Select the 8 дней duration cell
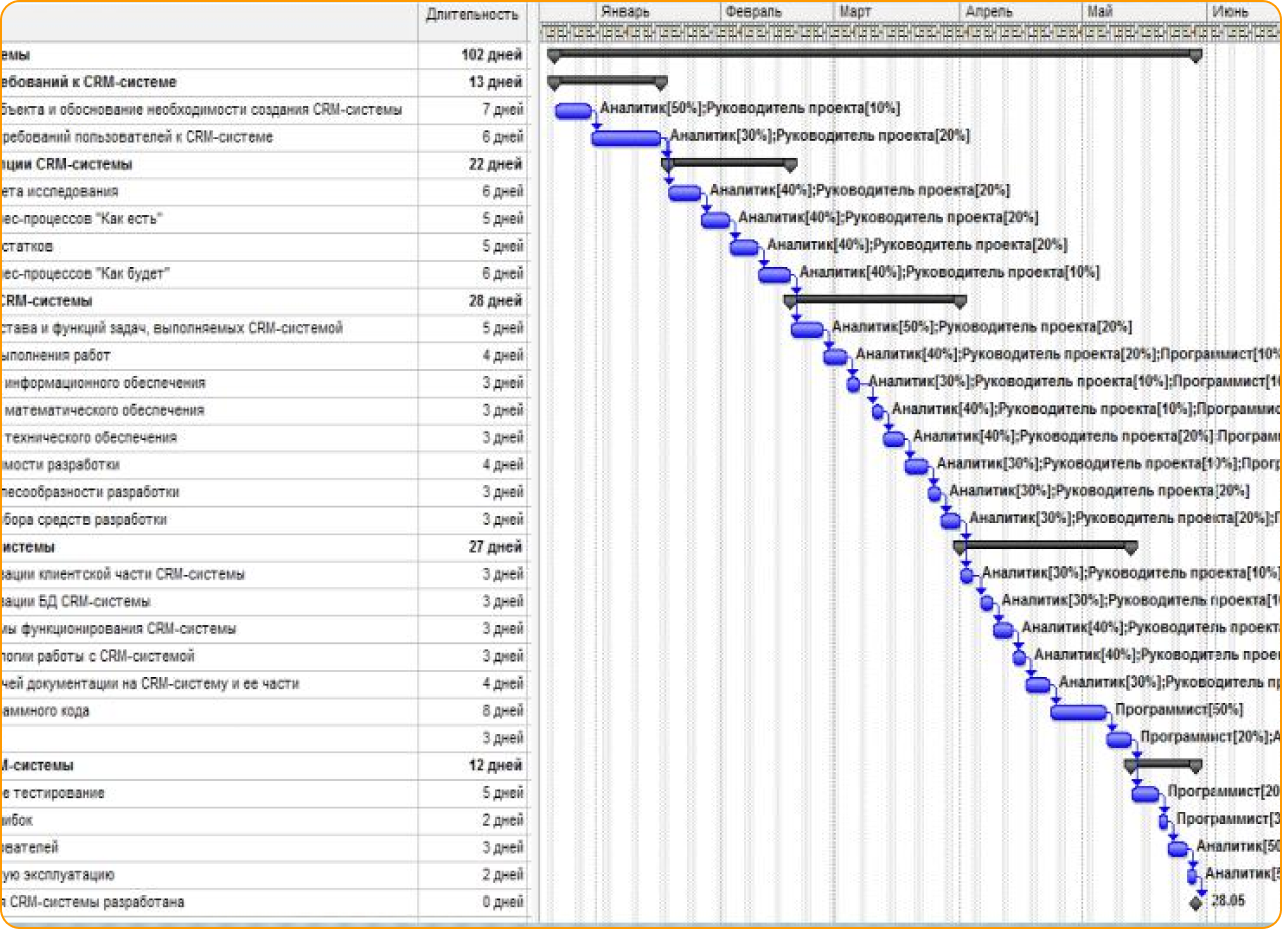 point(503,711)
